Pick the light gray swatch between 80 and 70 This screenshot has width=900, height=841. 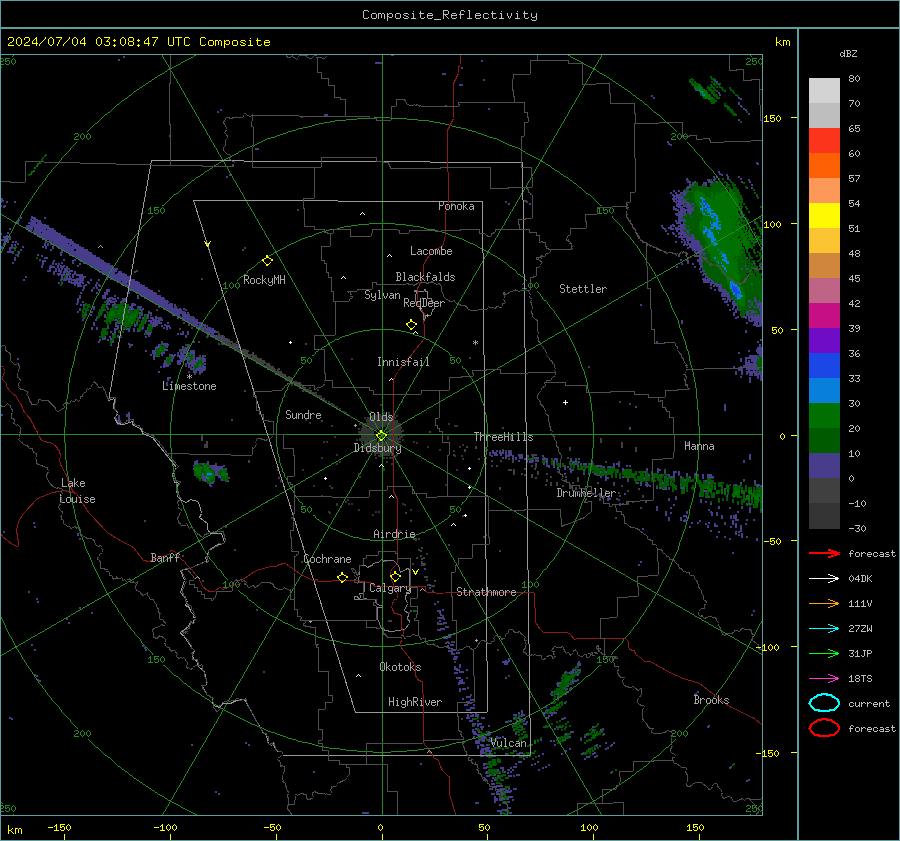tap(824, 91)
